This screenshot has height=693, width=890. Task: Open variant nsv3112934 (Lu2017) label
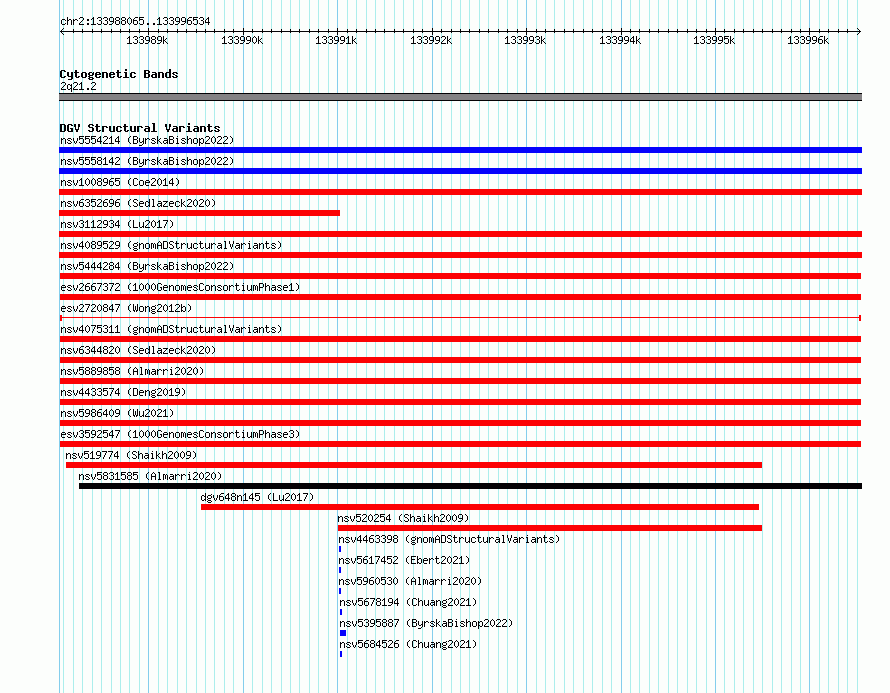click(117, 224)
